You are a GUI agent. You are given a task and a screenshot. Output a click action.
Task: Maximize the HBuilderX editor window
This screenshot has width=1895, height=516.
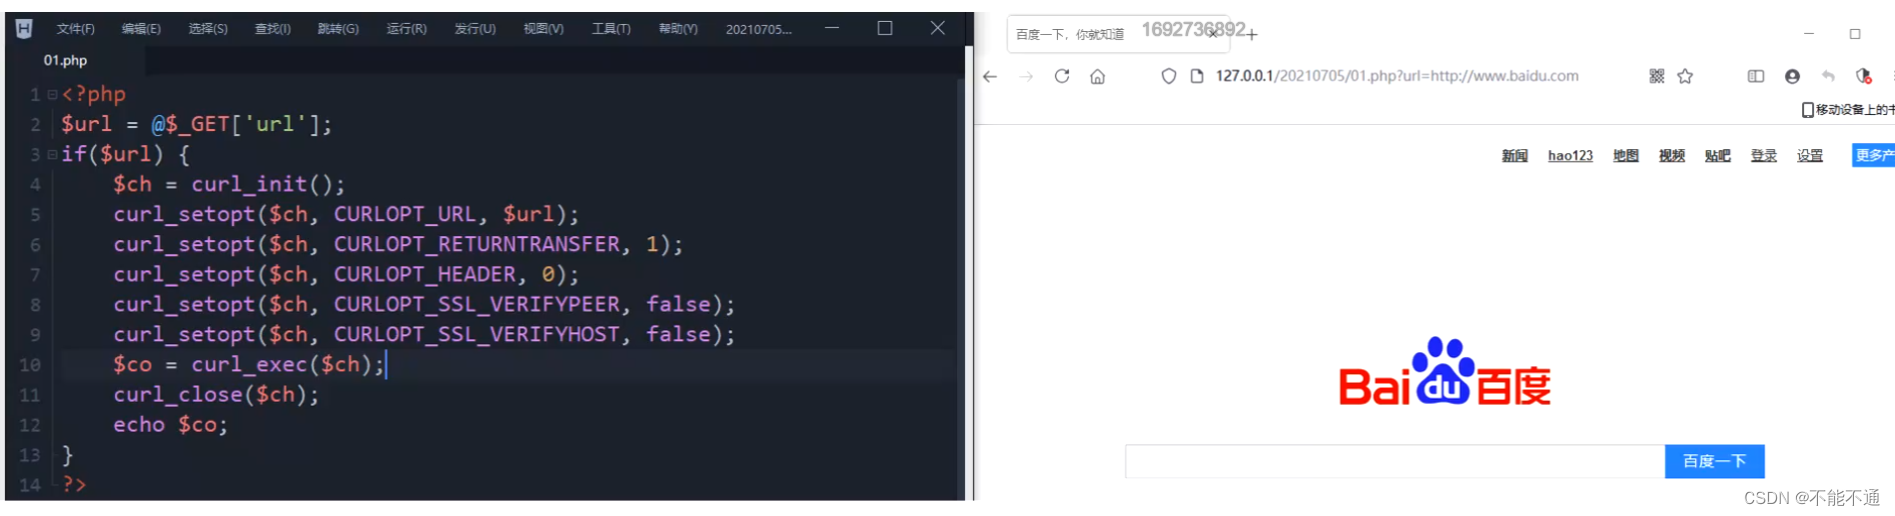click(885, 28)
